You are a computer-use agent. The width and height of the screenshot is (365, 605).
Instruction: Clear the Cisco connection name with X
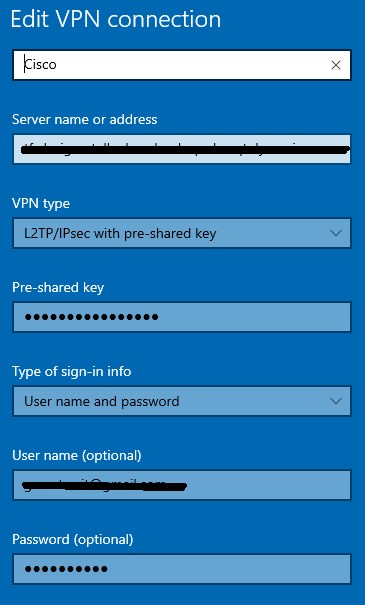pyautogui.click(x=336, y=65)
